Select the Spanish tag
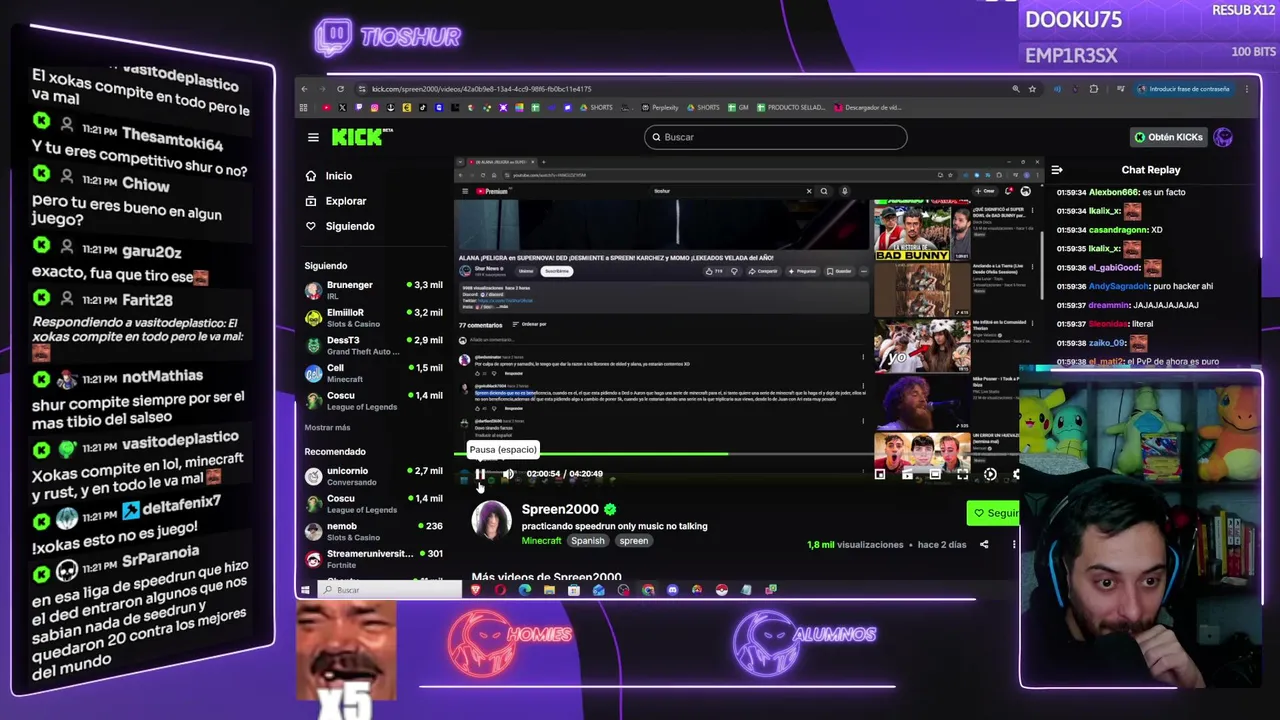Screen dimensions: 1280x720 coord(588,541)
